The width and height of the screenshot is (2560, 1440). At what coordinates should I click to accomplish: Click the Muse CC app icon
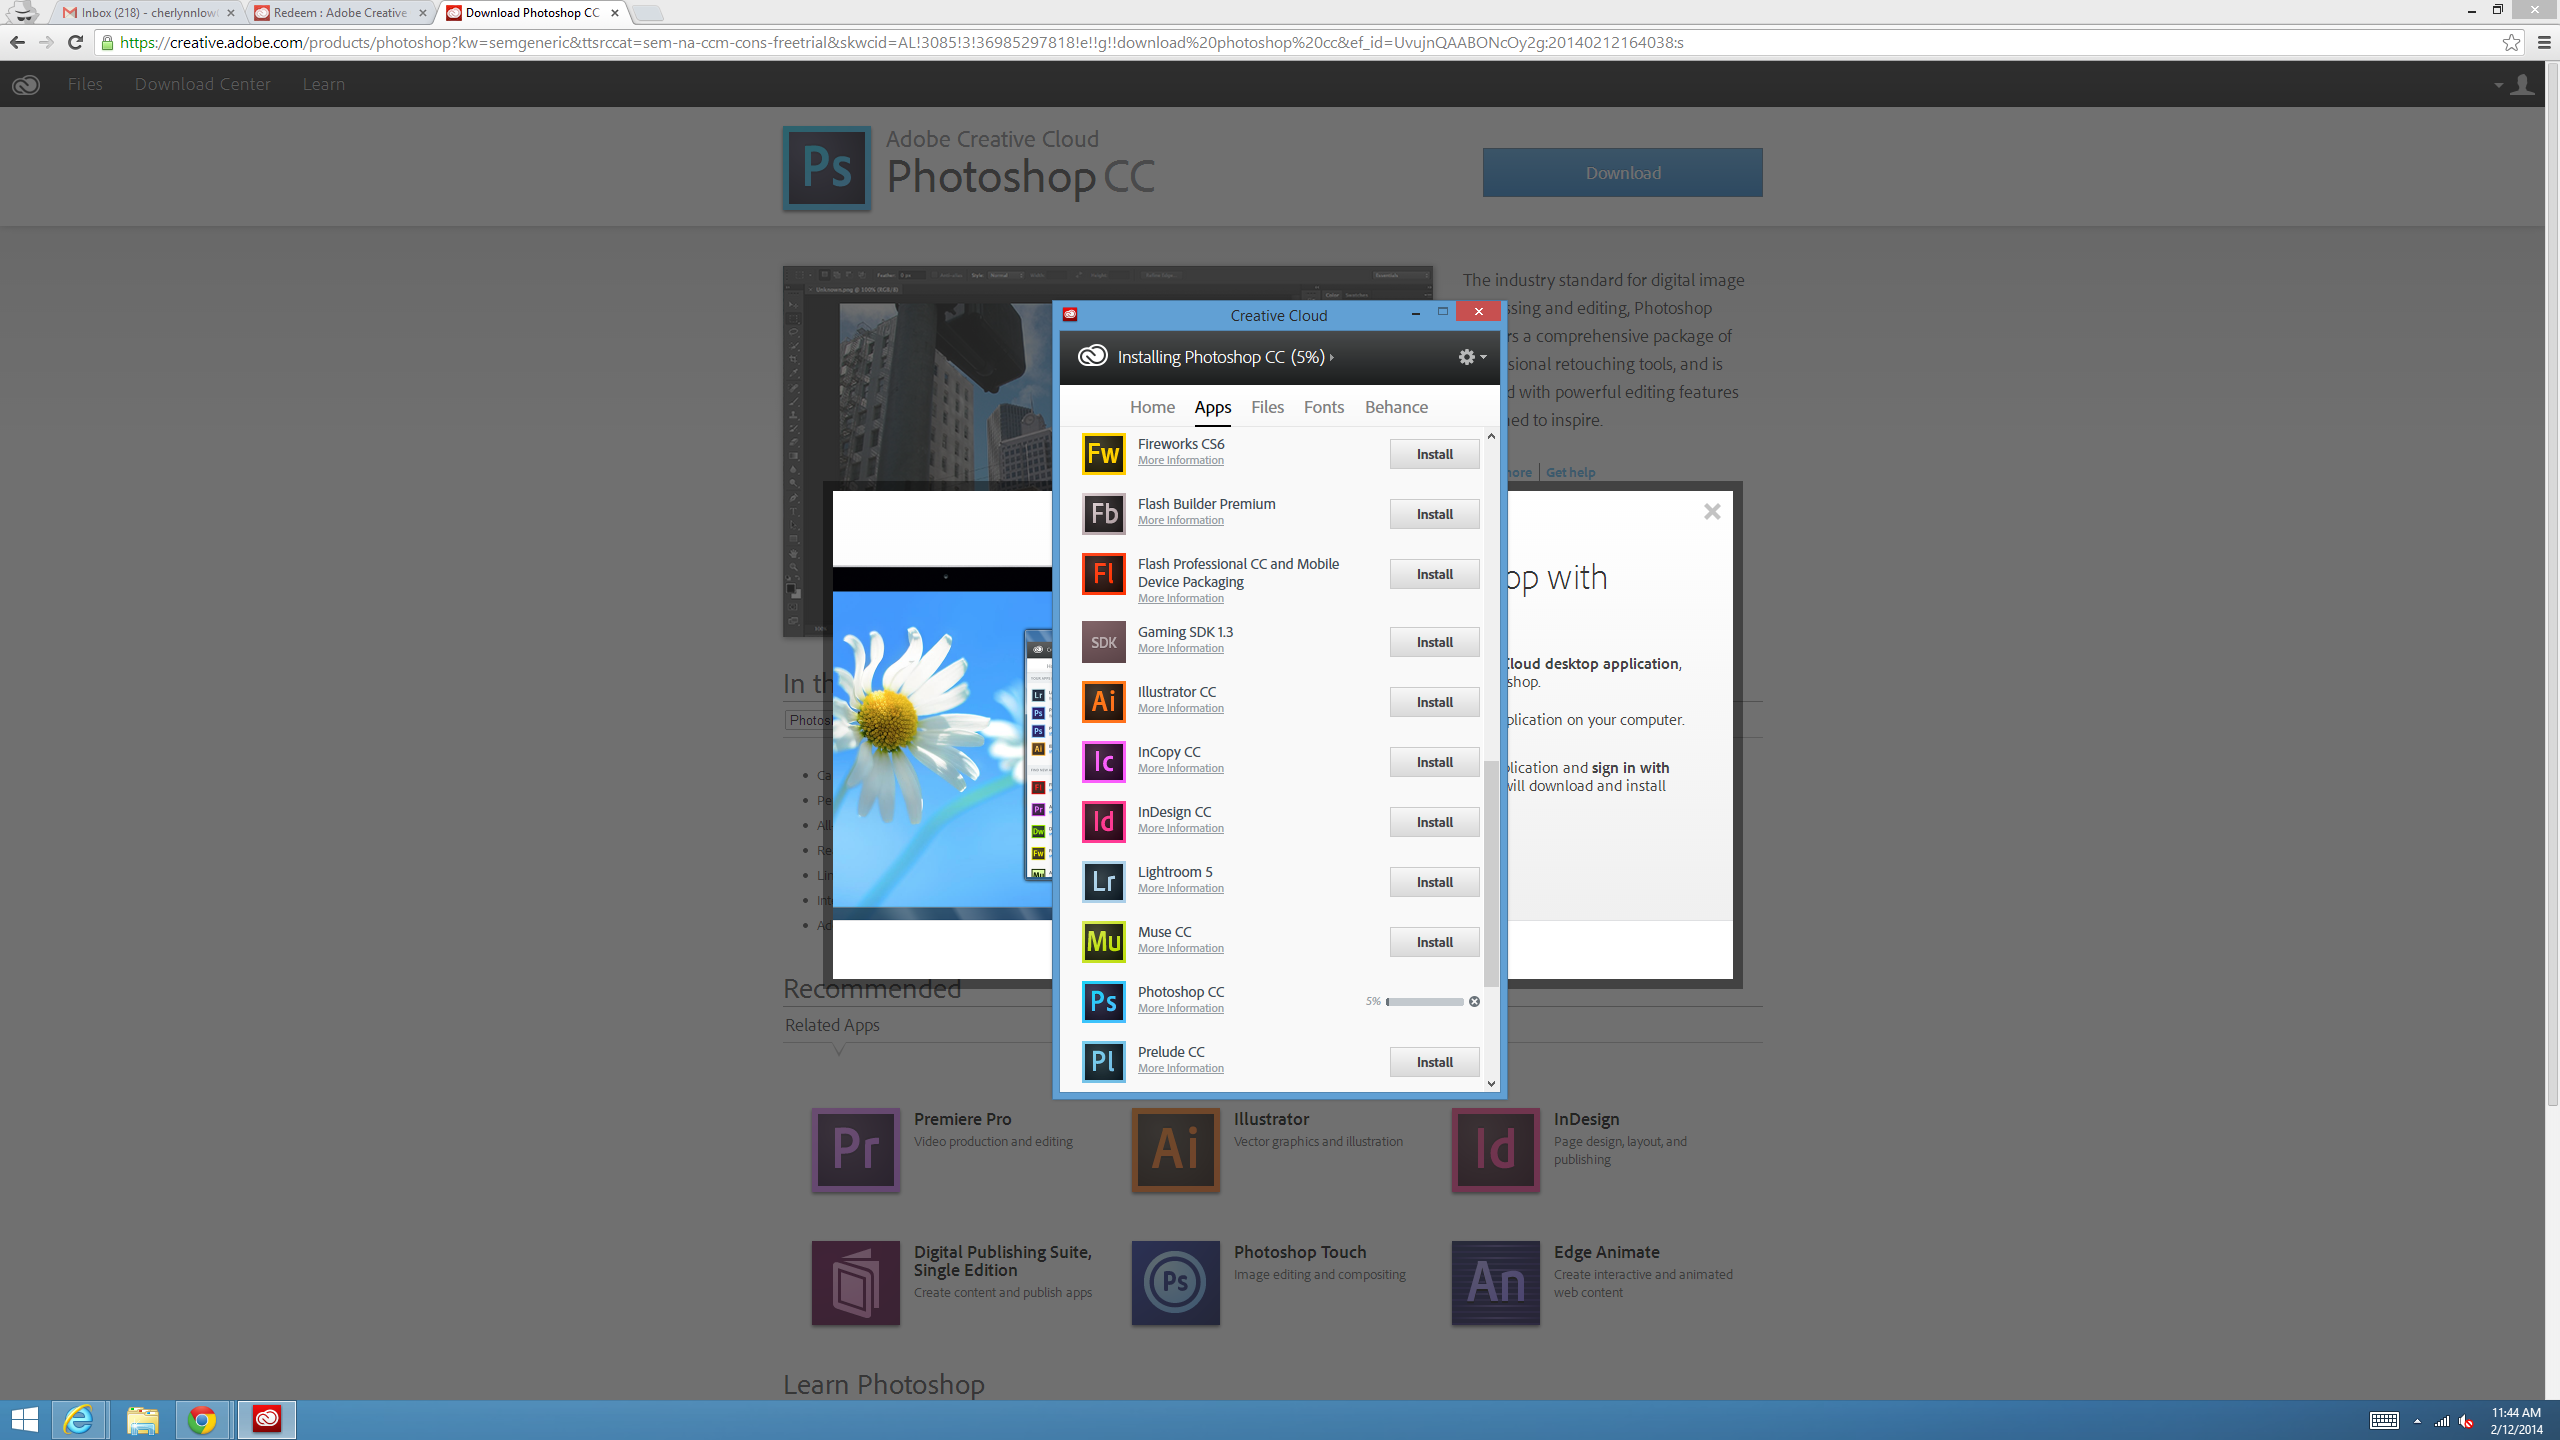pos(1104,941)
